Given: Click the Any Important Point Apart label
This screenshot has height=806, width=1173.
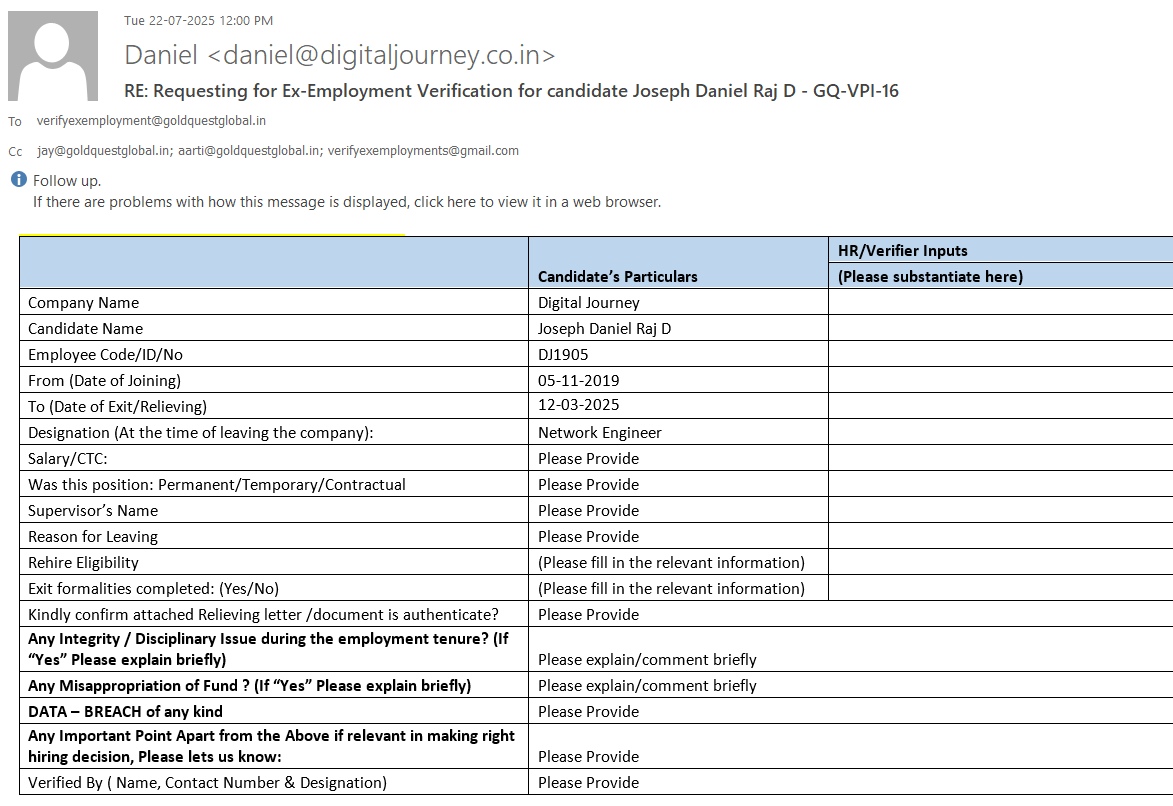Looking at the screenshot, I should (x=272, y=746).
